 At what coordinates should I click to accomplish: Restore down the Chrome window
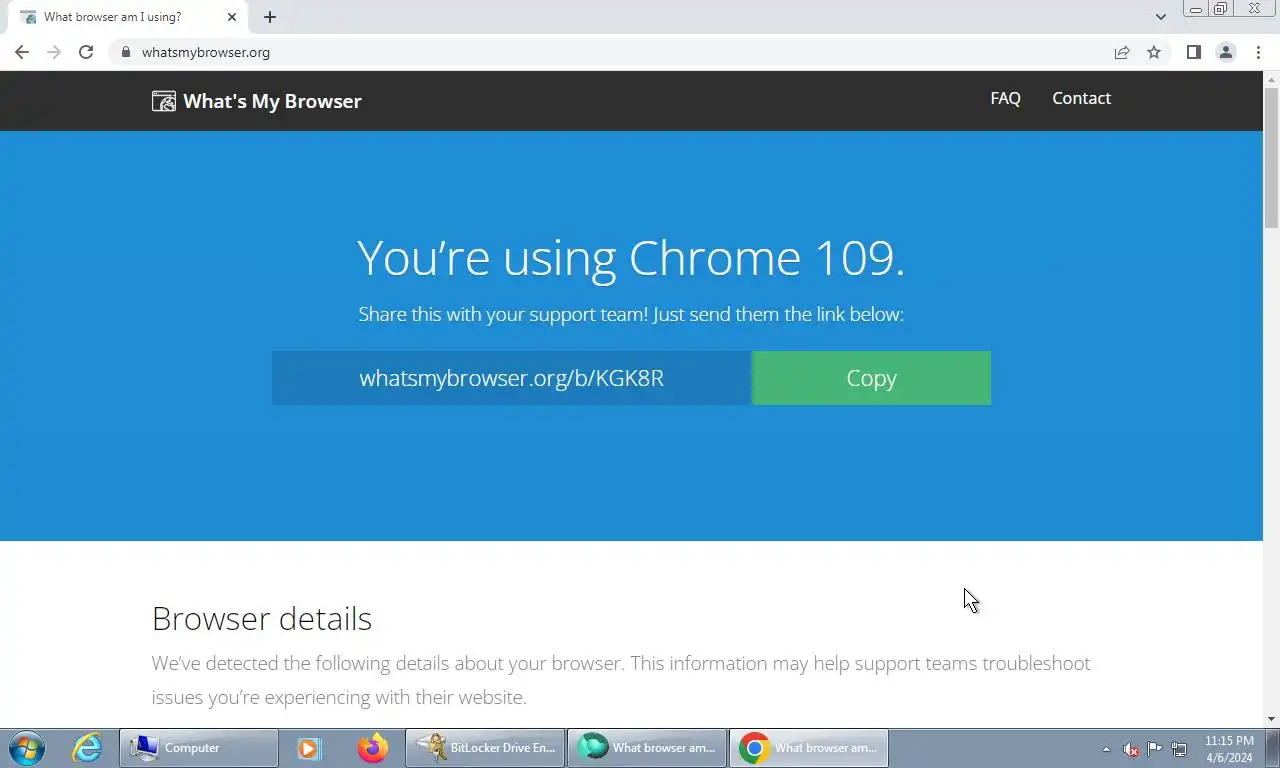(x=1220, y=9)
